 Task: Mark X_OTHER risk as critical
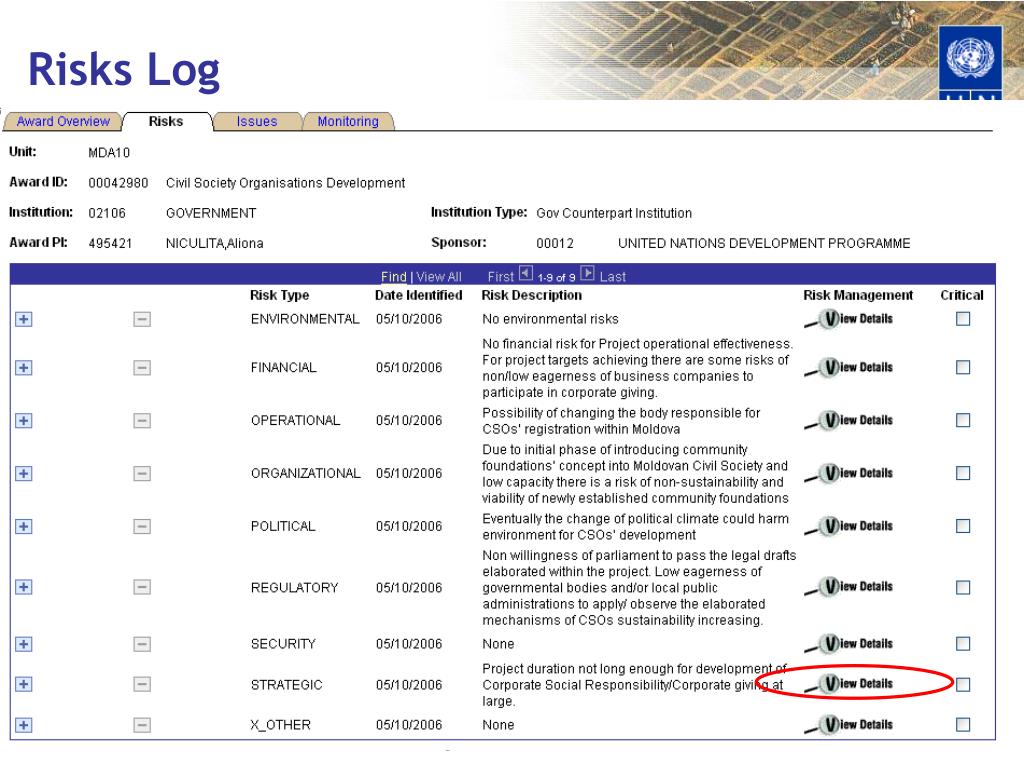pyautogui.click(x=963, y=725)
